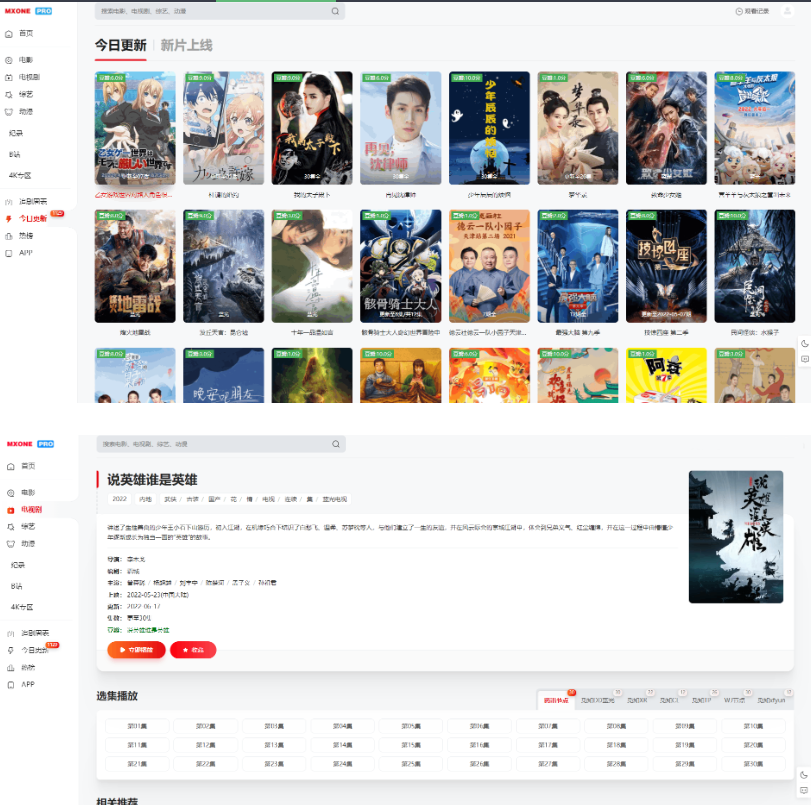
Task: Toggle 收藏 to favorite this show
Action: coord(192,649)
